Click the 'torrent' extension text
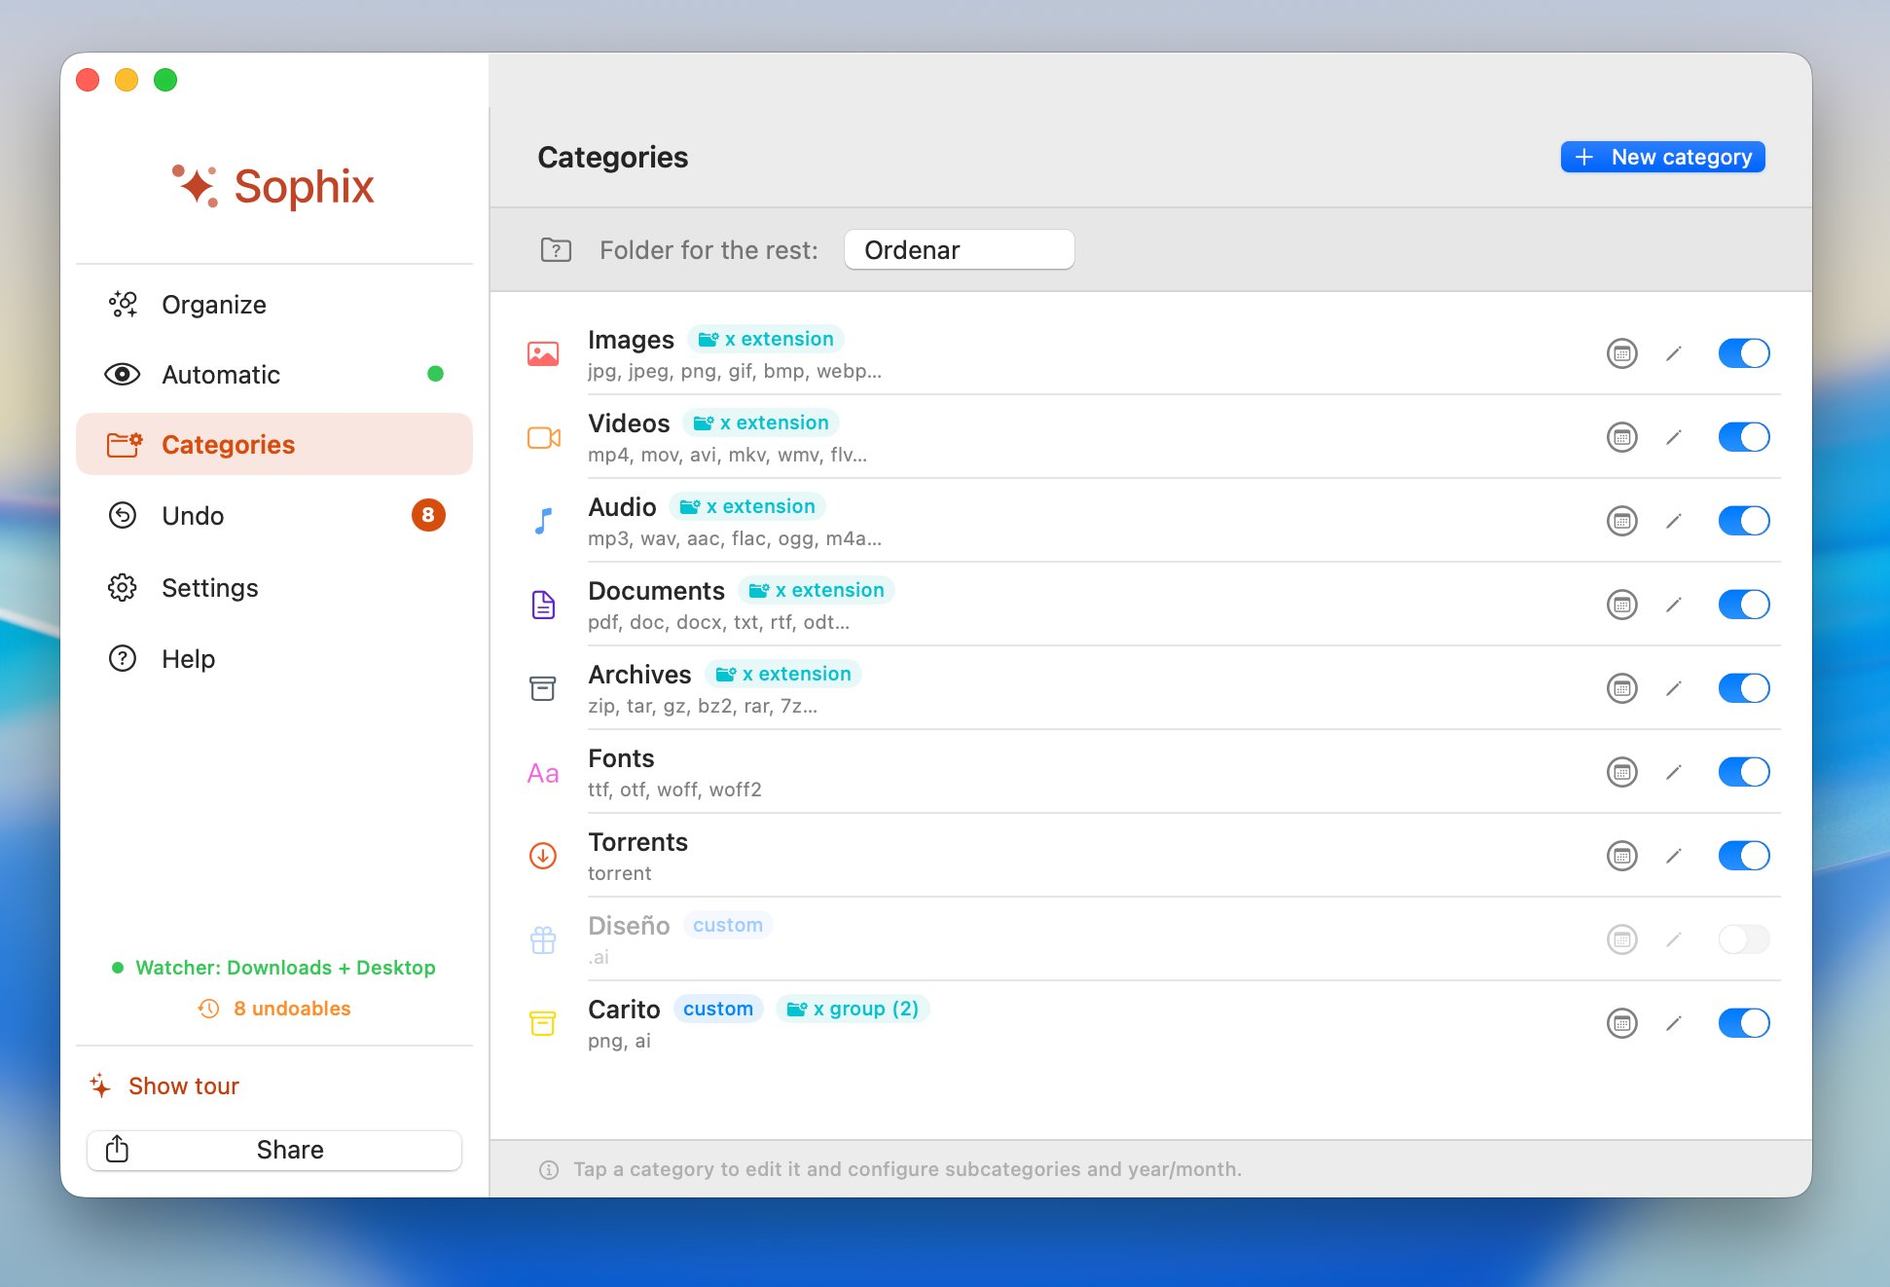 point(620,873)
